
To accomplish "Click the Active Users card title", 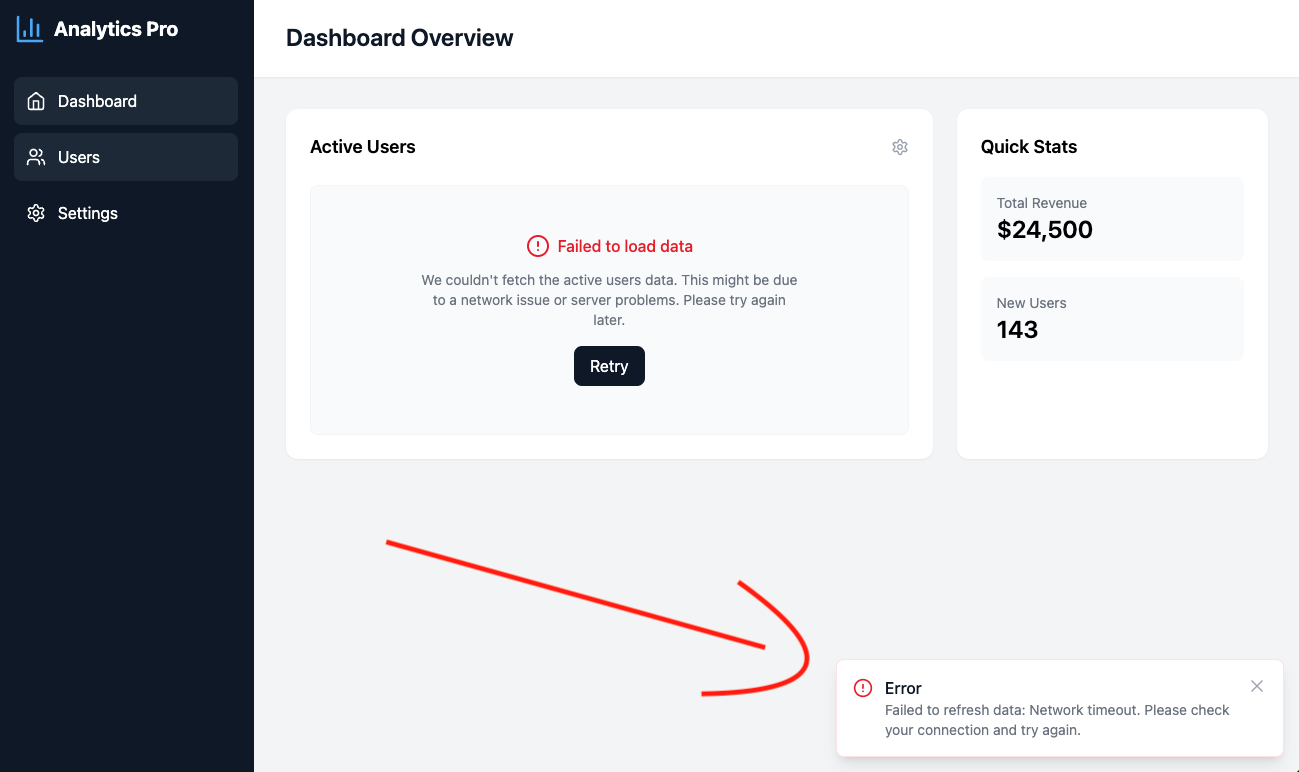I will point(362,147).
